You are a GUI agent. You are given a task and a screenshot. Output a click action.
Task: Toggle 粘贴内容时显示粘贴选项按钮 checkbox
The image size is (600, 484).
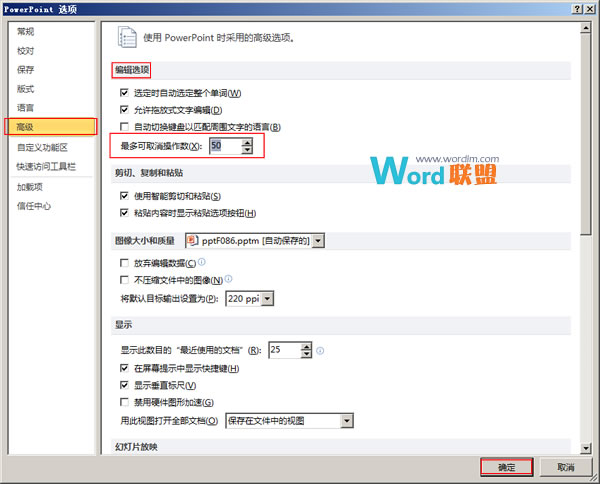click(124, 212)
